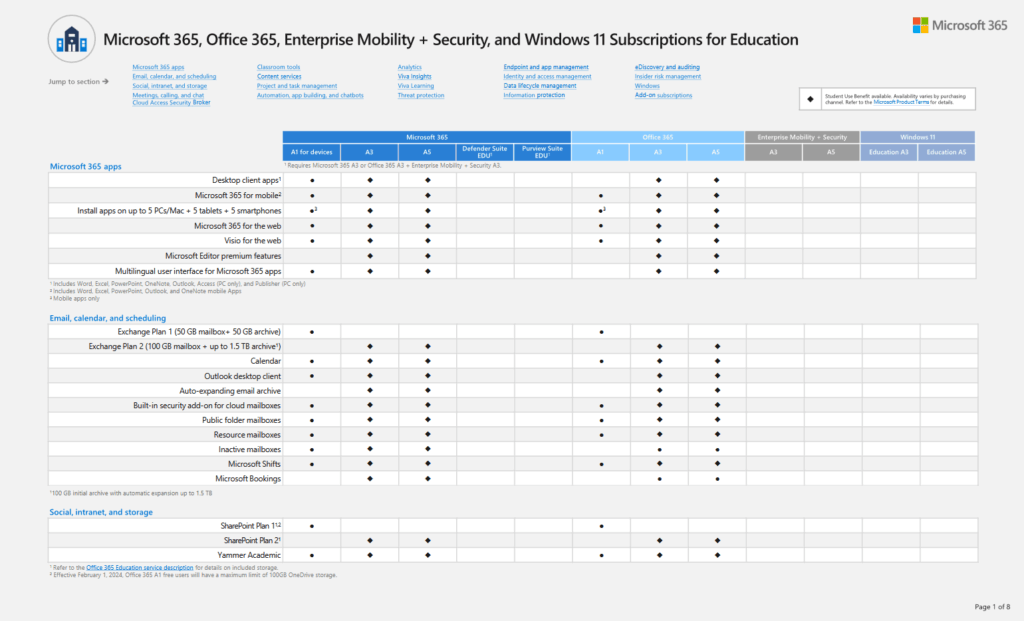Open the Analytics section link
Image resolution: width=1024 pixels, height=621 pixels.
[409, 67]
